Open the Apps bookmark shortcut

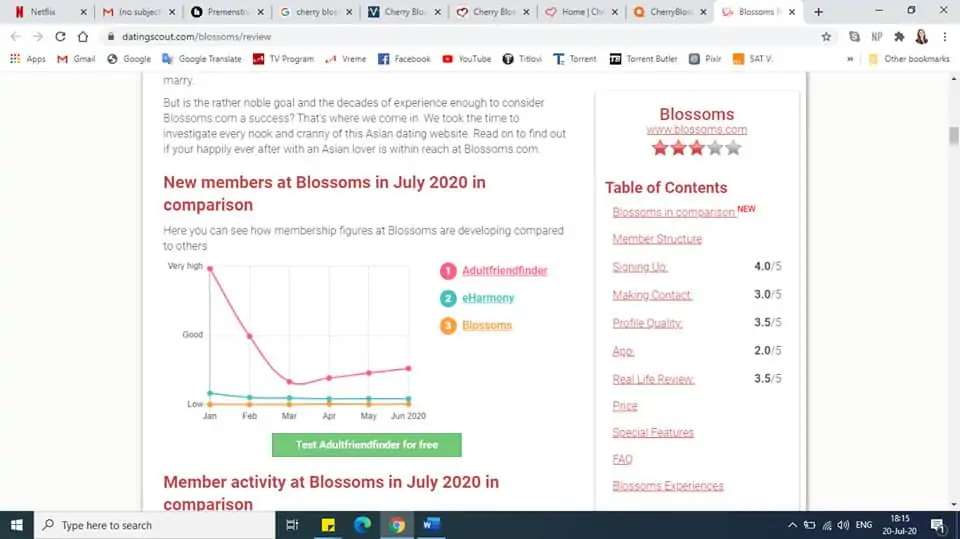(x=28, y=59)
